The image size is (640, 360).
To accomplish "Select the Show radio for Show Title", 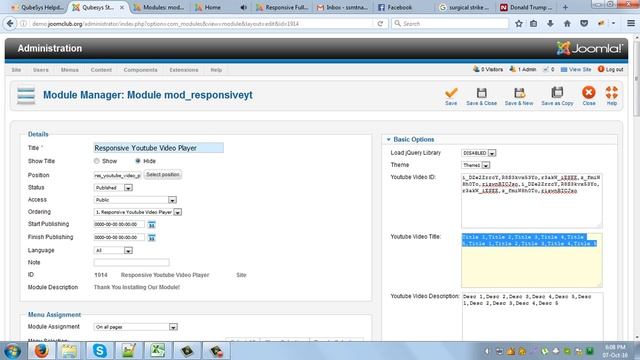I will pyautogui.click(x=97, y=161).
